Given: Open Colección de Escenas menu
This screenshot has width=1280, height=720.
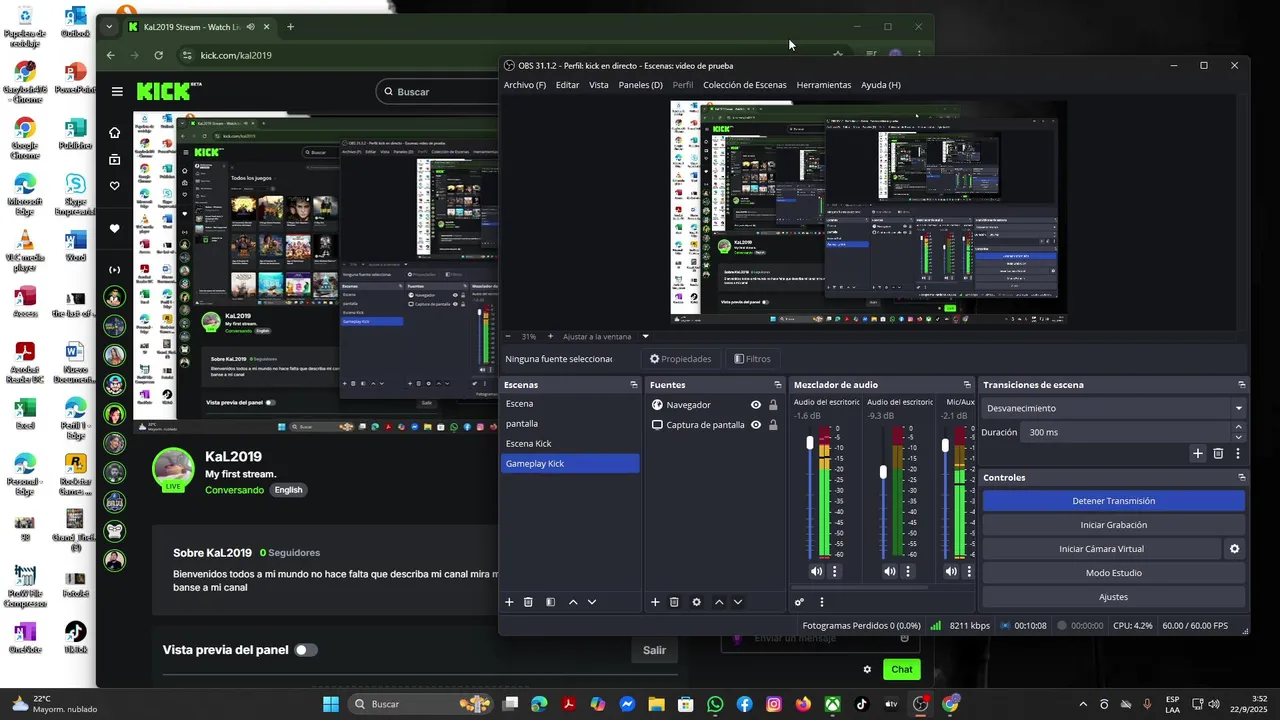Looking at the screenshot, I should 745,85.
